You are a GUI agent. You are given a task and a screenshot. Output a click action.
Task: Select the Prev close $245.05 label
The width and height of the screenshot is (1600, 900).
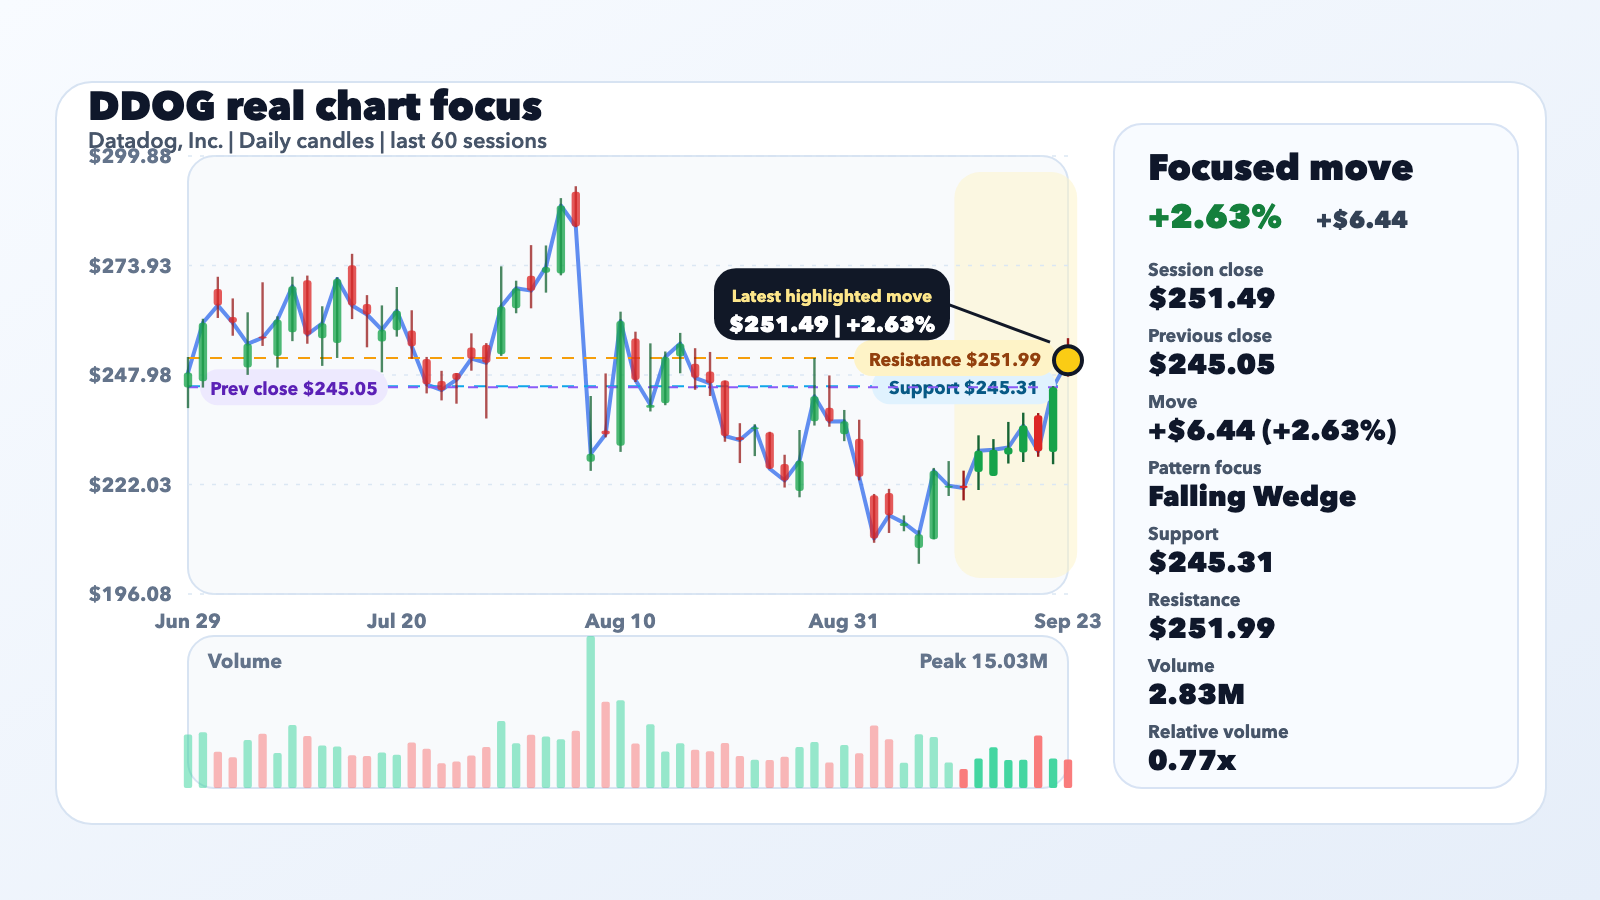tap(293, 389)
